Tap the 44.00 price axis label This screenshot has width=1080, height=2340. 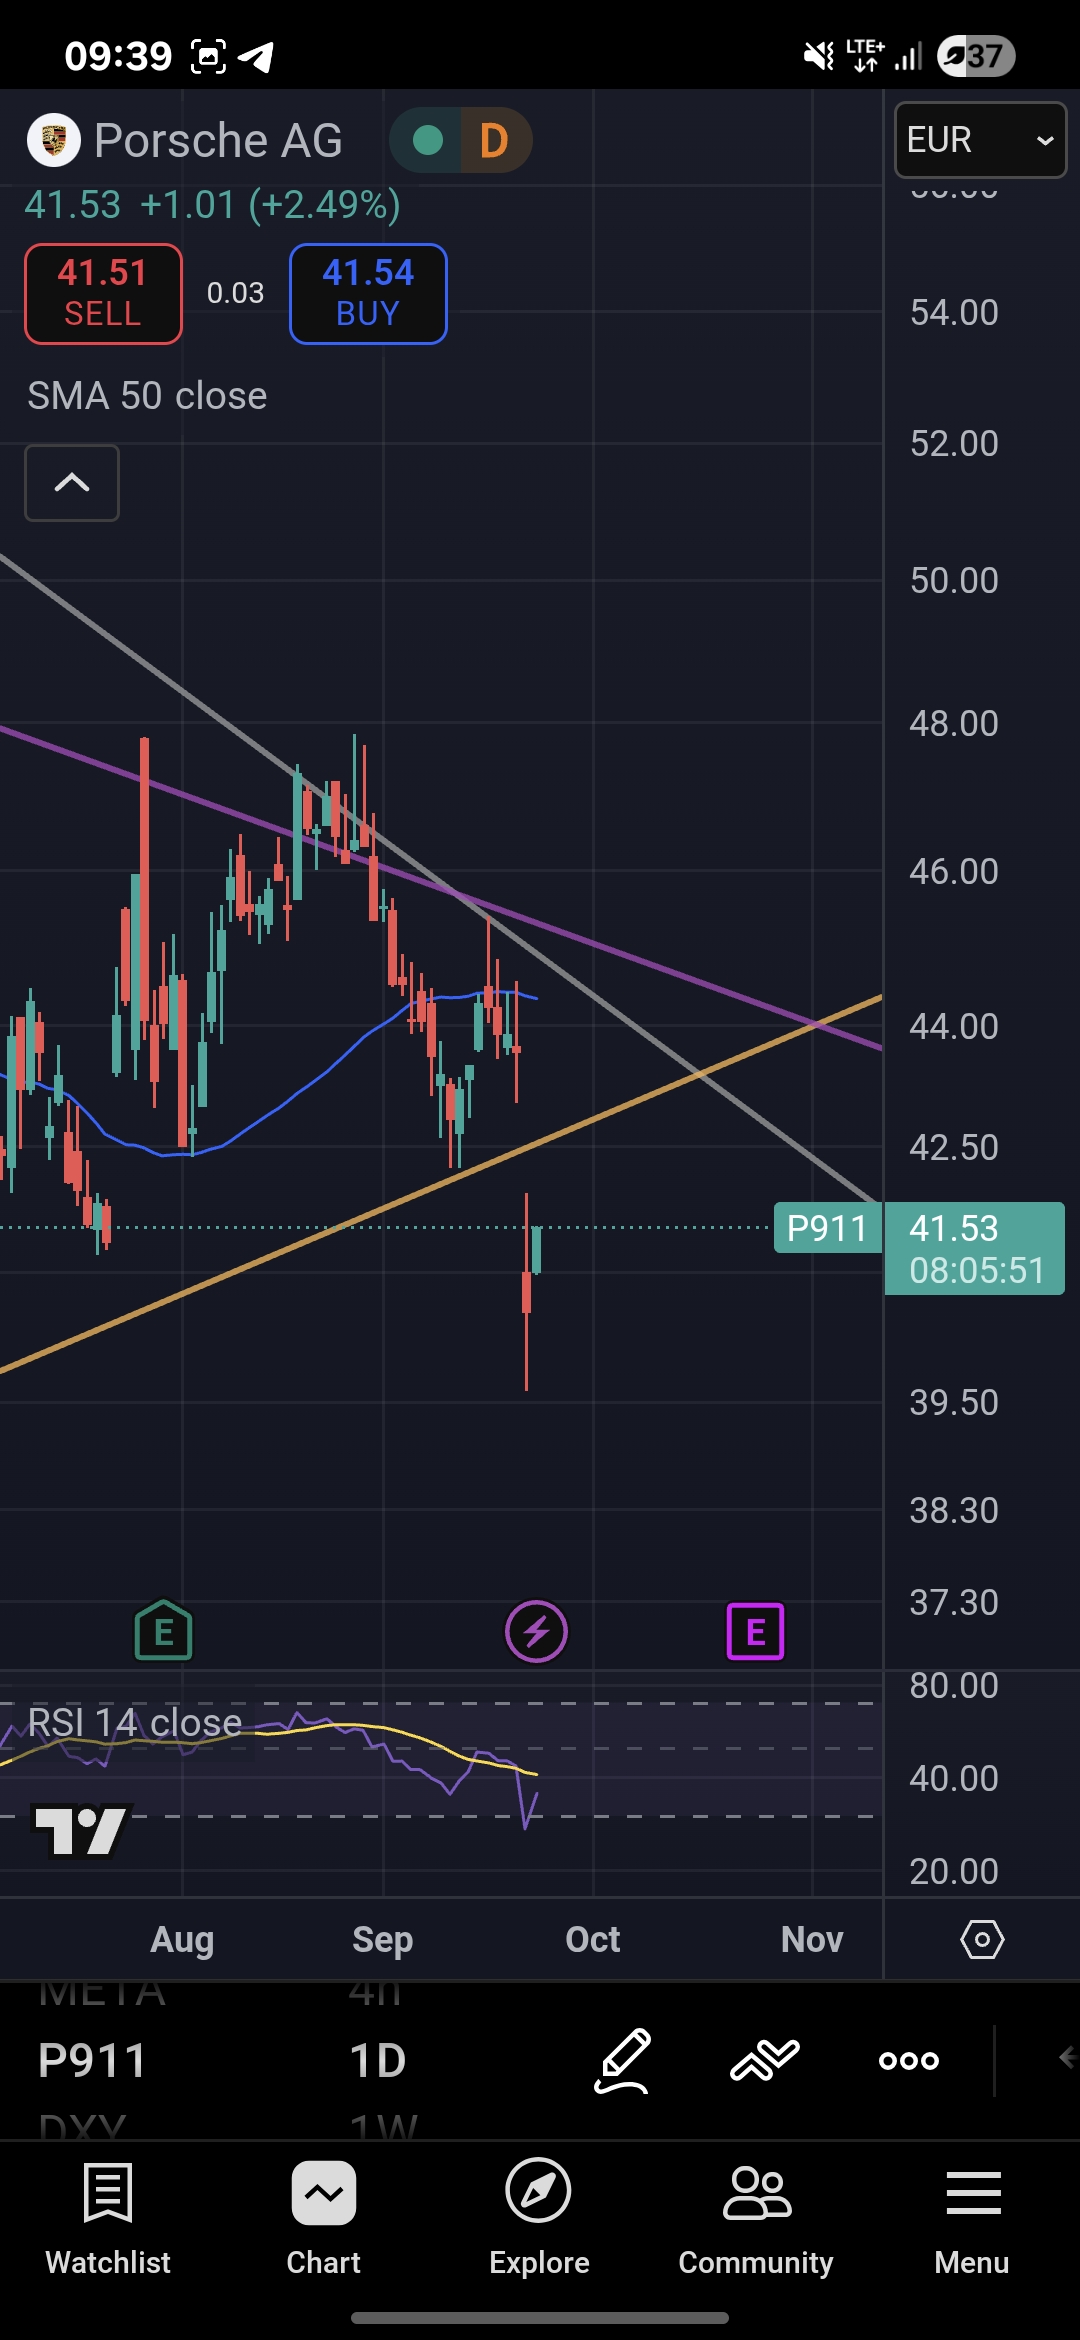click(954, 1027)
